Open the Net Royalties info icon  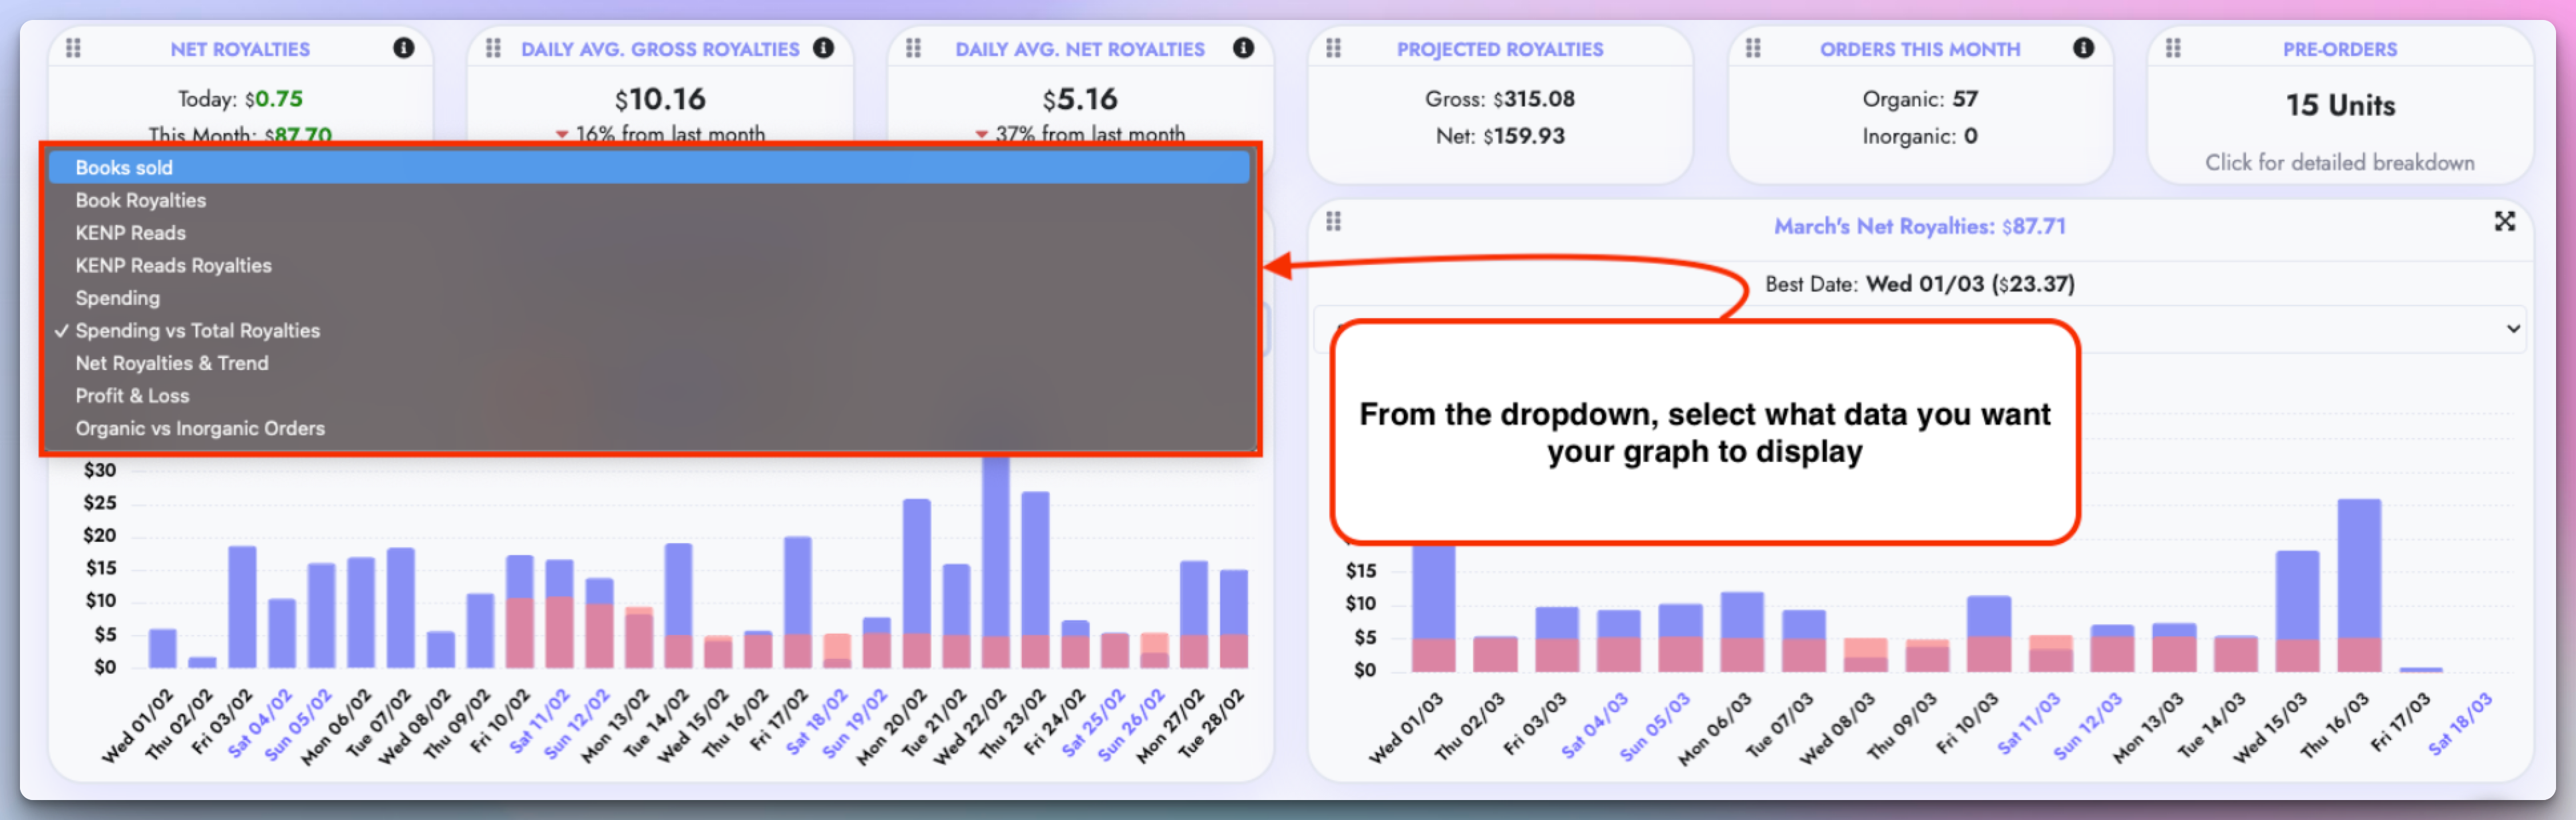click(404, 48)
